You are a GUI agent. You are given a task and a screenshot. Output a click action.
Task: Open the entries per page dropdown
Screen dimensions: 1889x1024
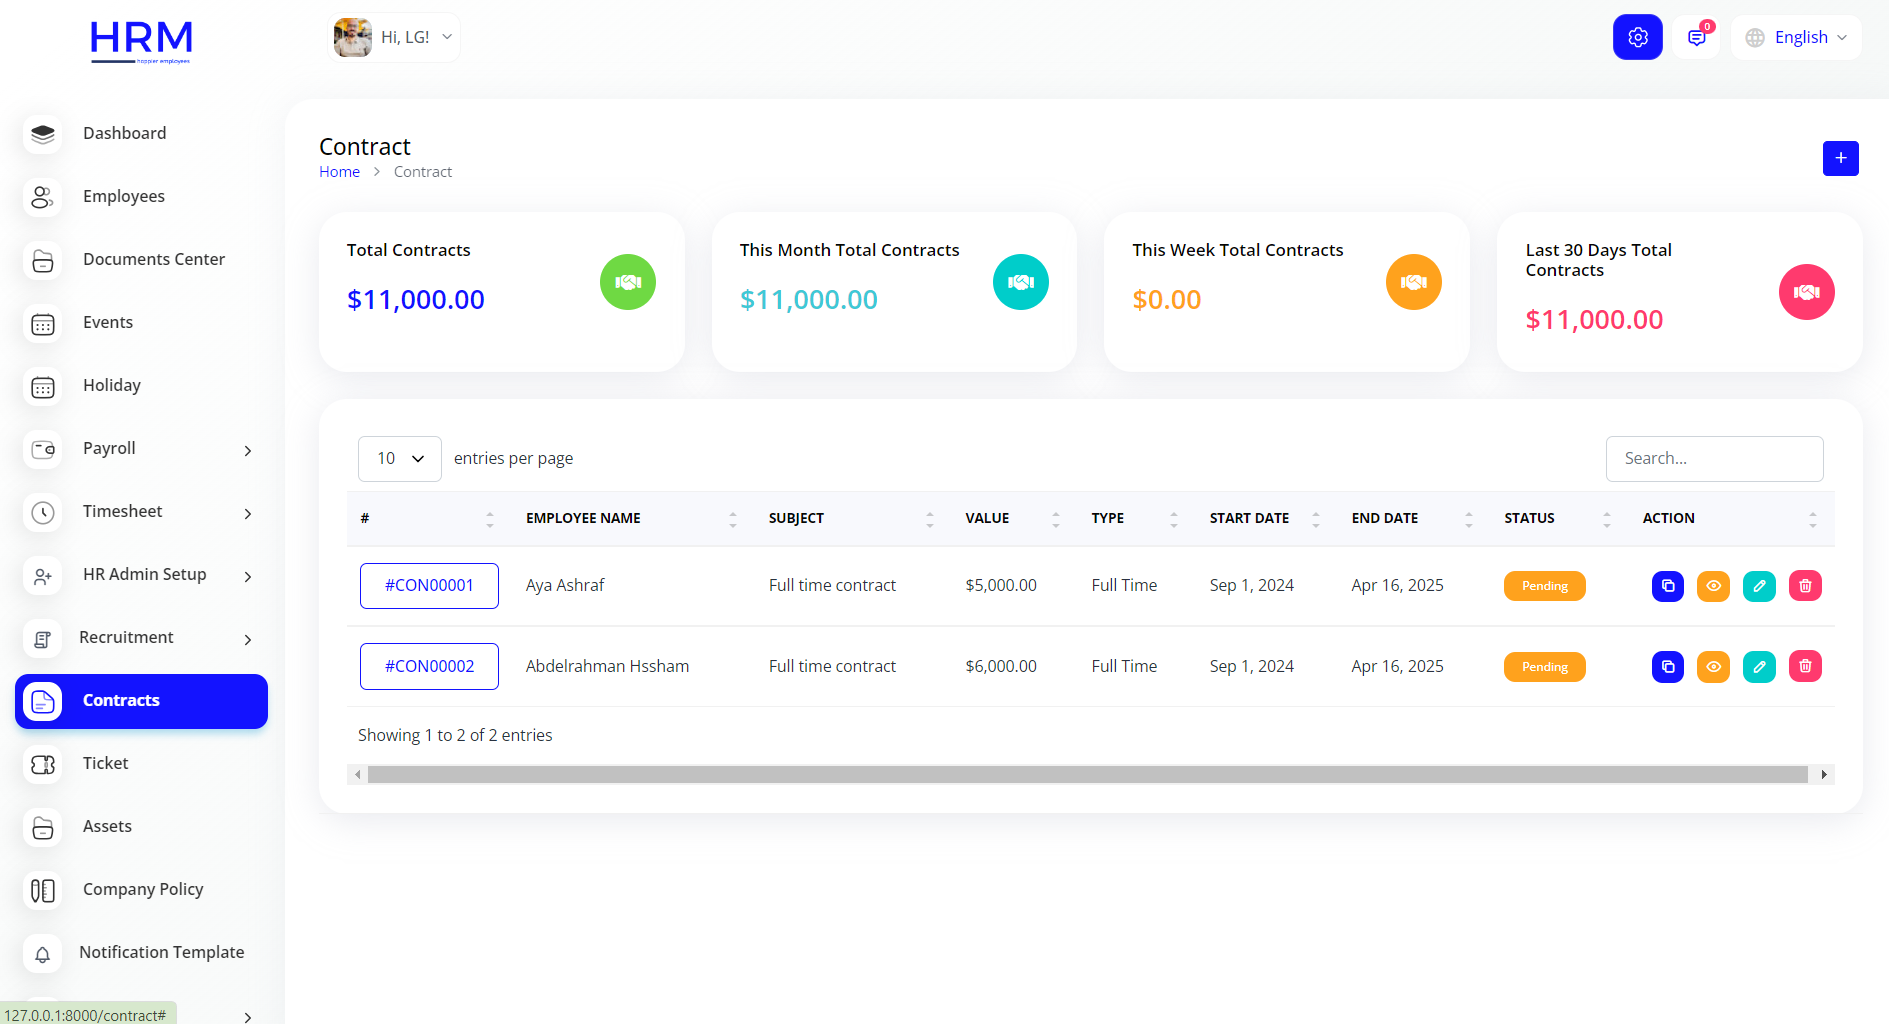399,459
